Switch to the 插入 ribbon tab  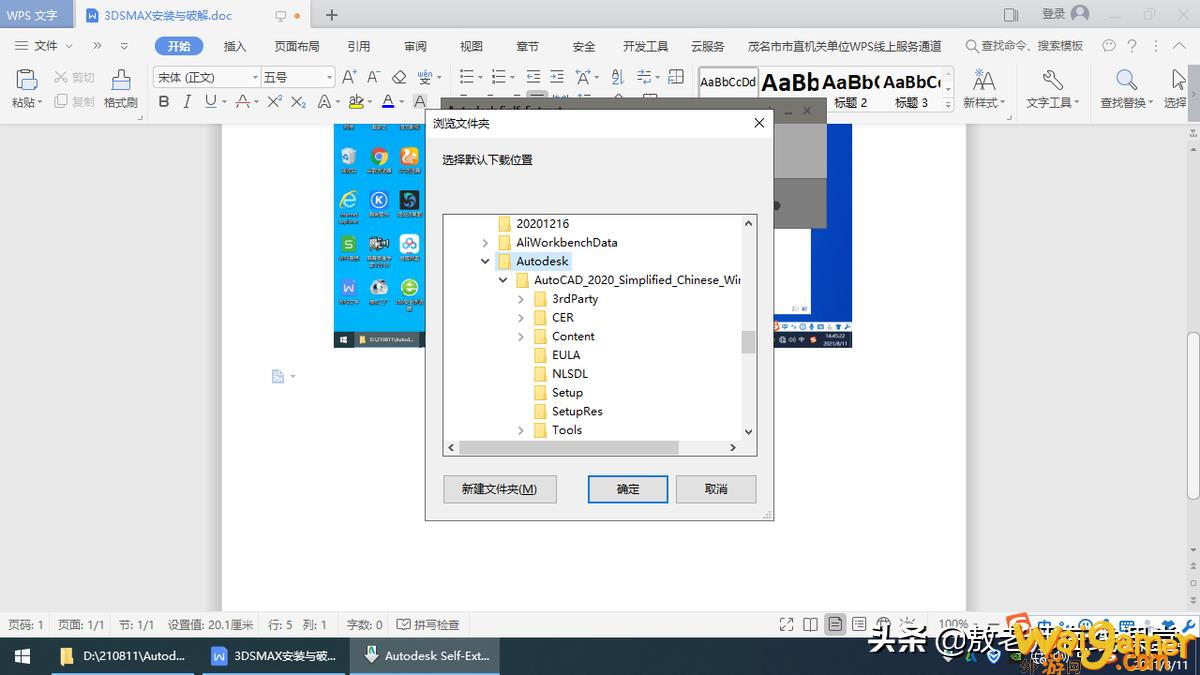tap(235, 46)
